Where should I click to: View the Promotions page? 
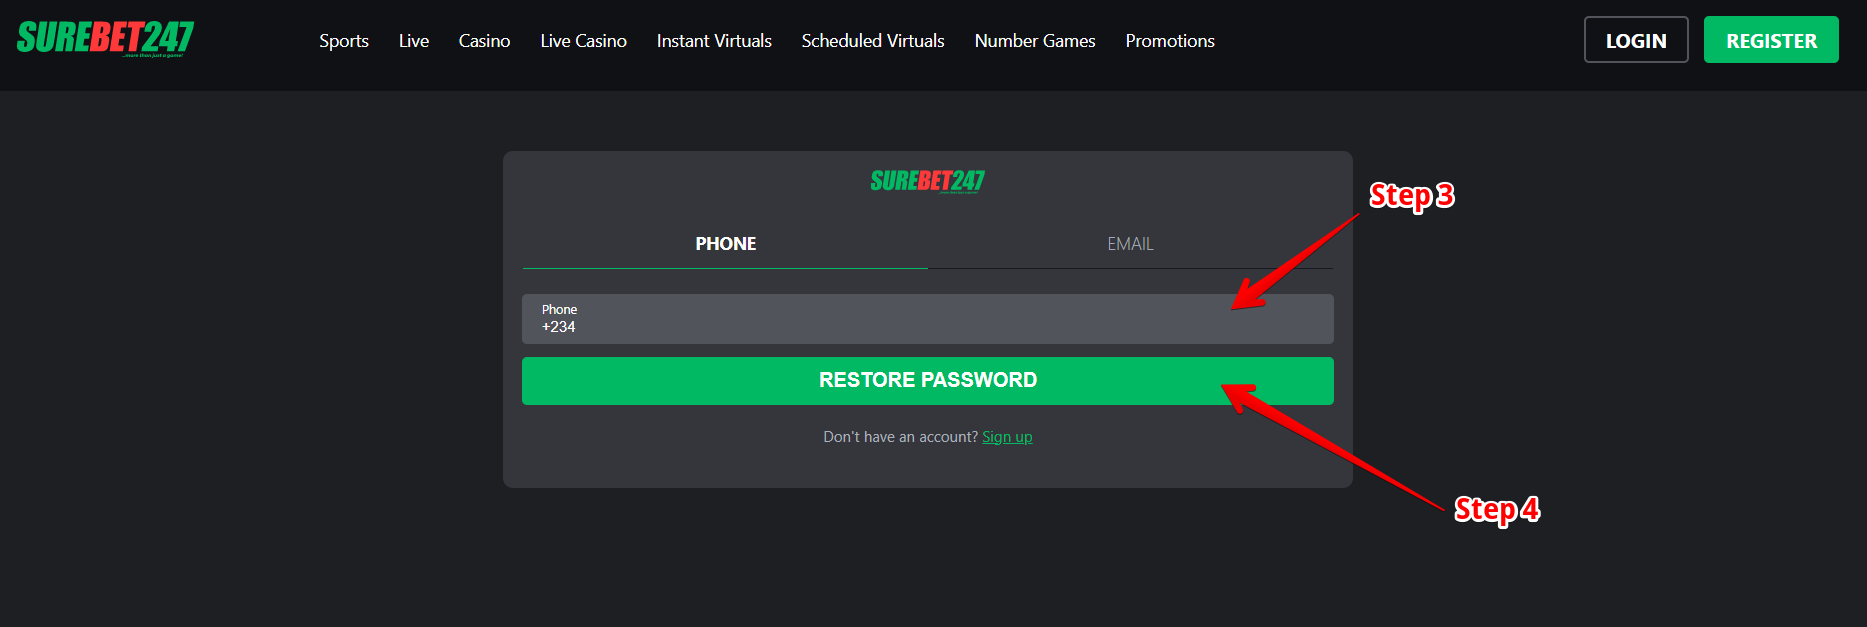[x=1170, y=41]
